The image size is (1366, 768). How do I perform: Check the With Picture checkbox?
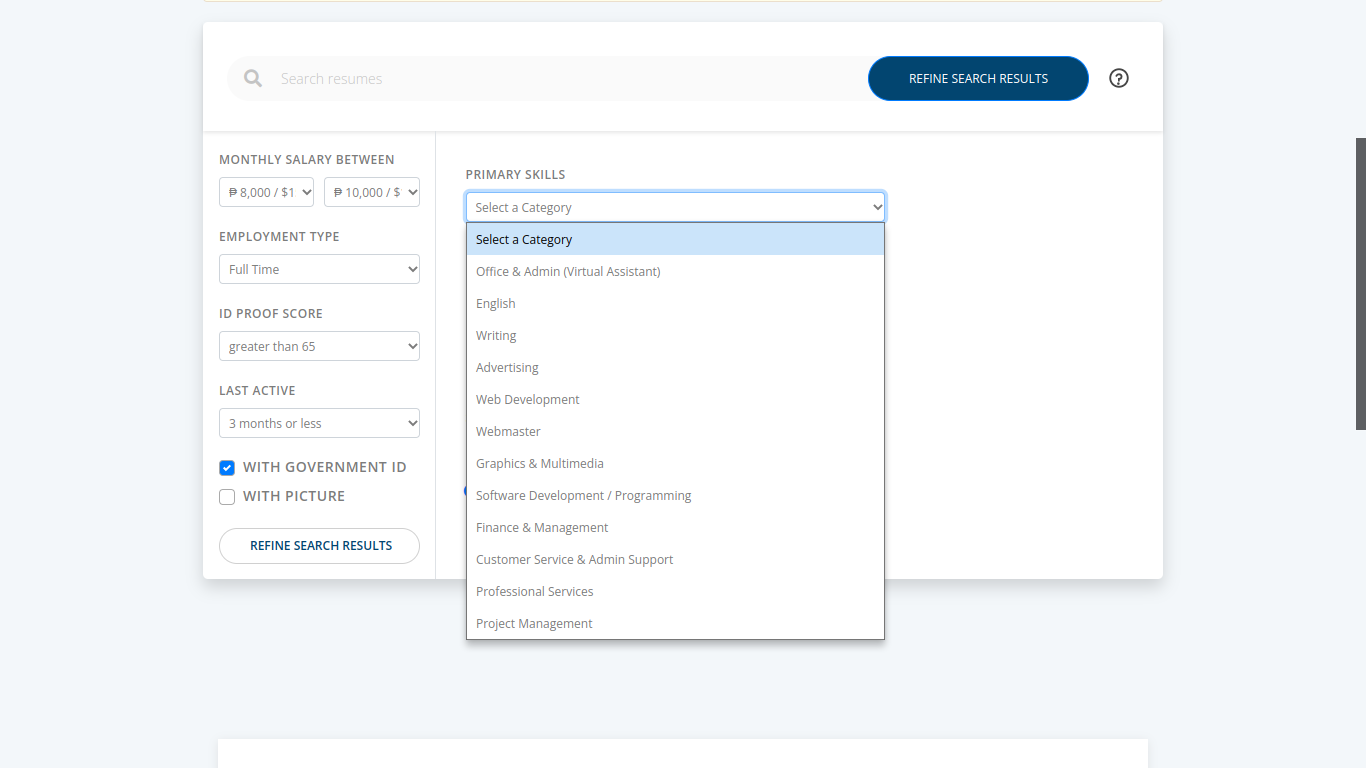pyautogui.click(x=227, y=496)
